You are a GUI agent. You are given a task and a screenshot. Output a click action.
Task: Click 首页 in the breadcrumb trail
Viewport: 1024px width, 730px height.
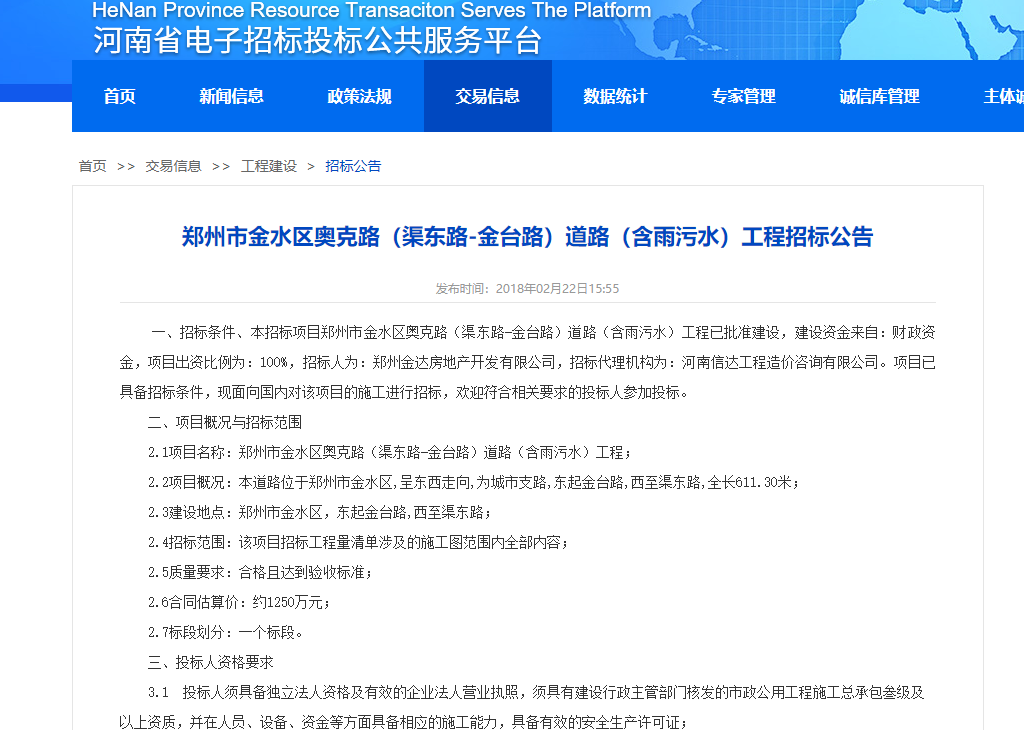[92, 166]
